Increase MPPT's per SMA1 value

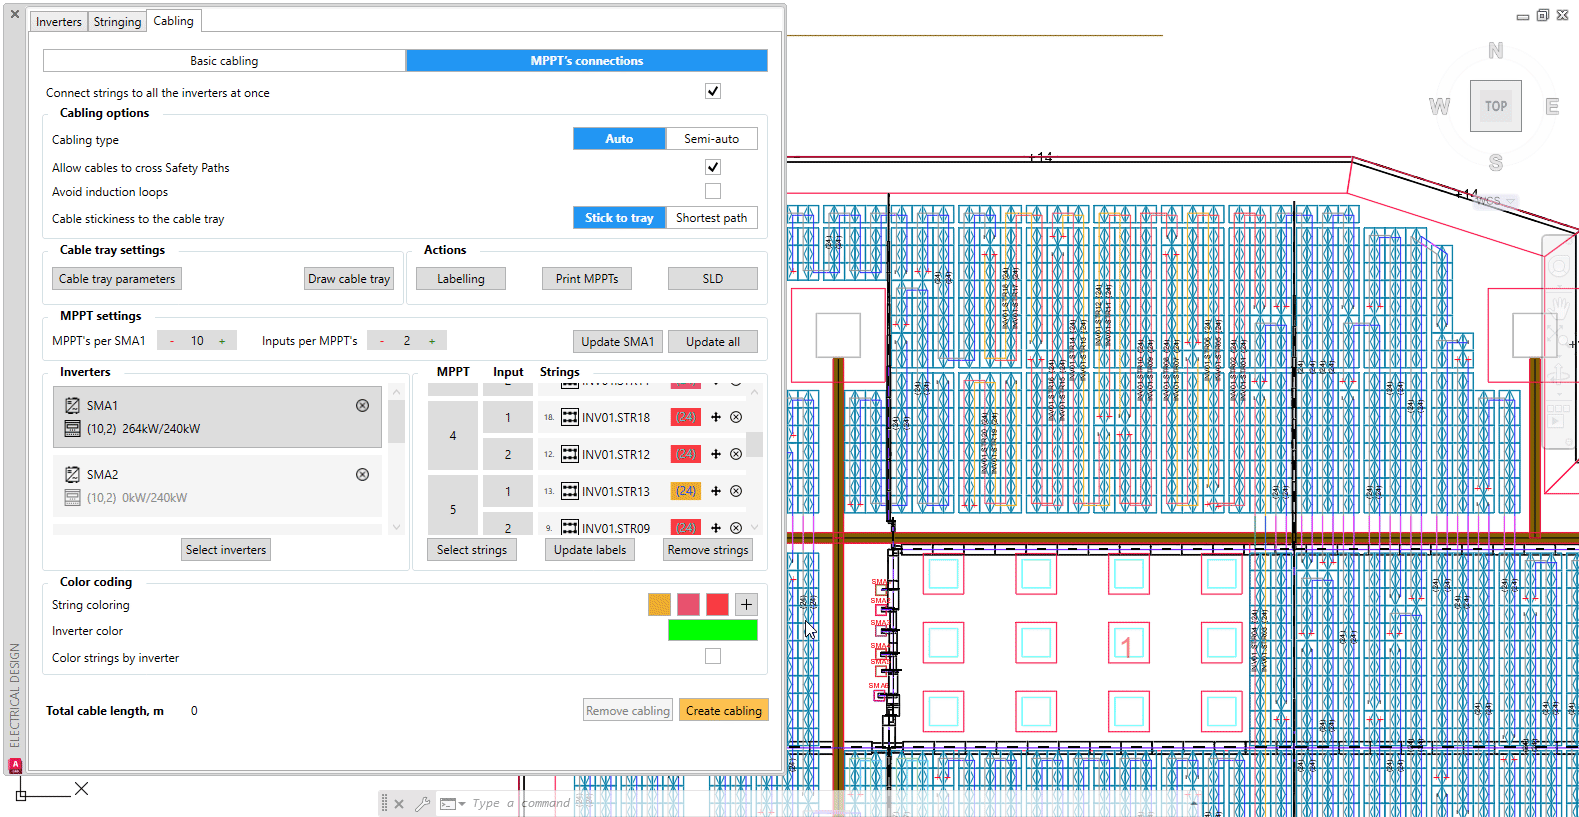(222, 341)
